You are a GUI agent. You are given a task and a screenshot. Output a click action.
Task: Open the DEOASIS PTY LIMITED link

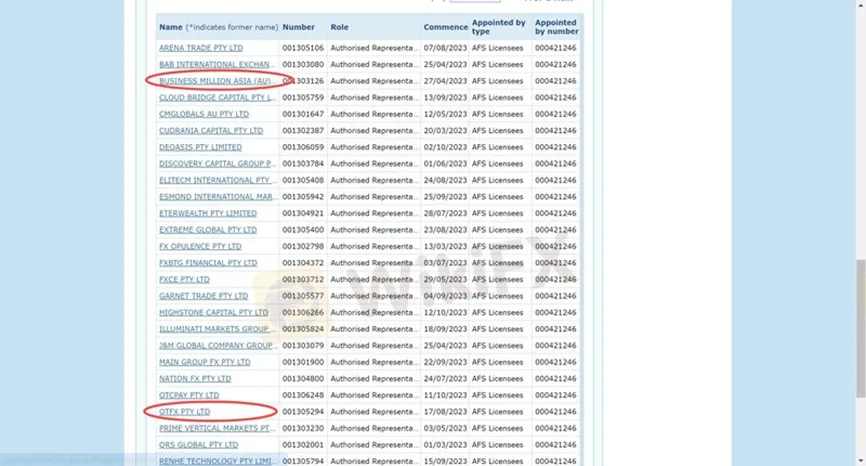pos(200,147)
